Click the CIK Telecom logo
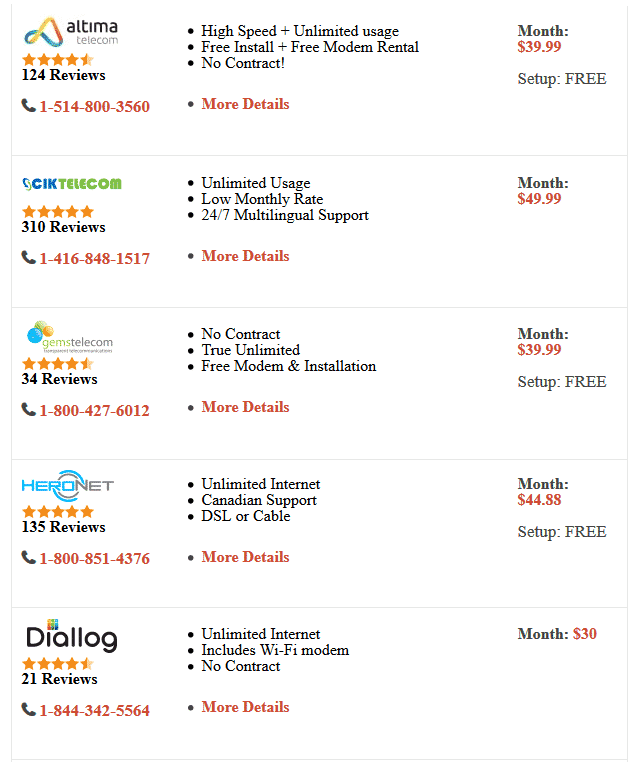The image size is (630, 762). coord(71,184)
